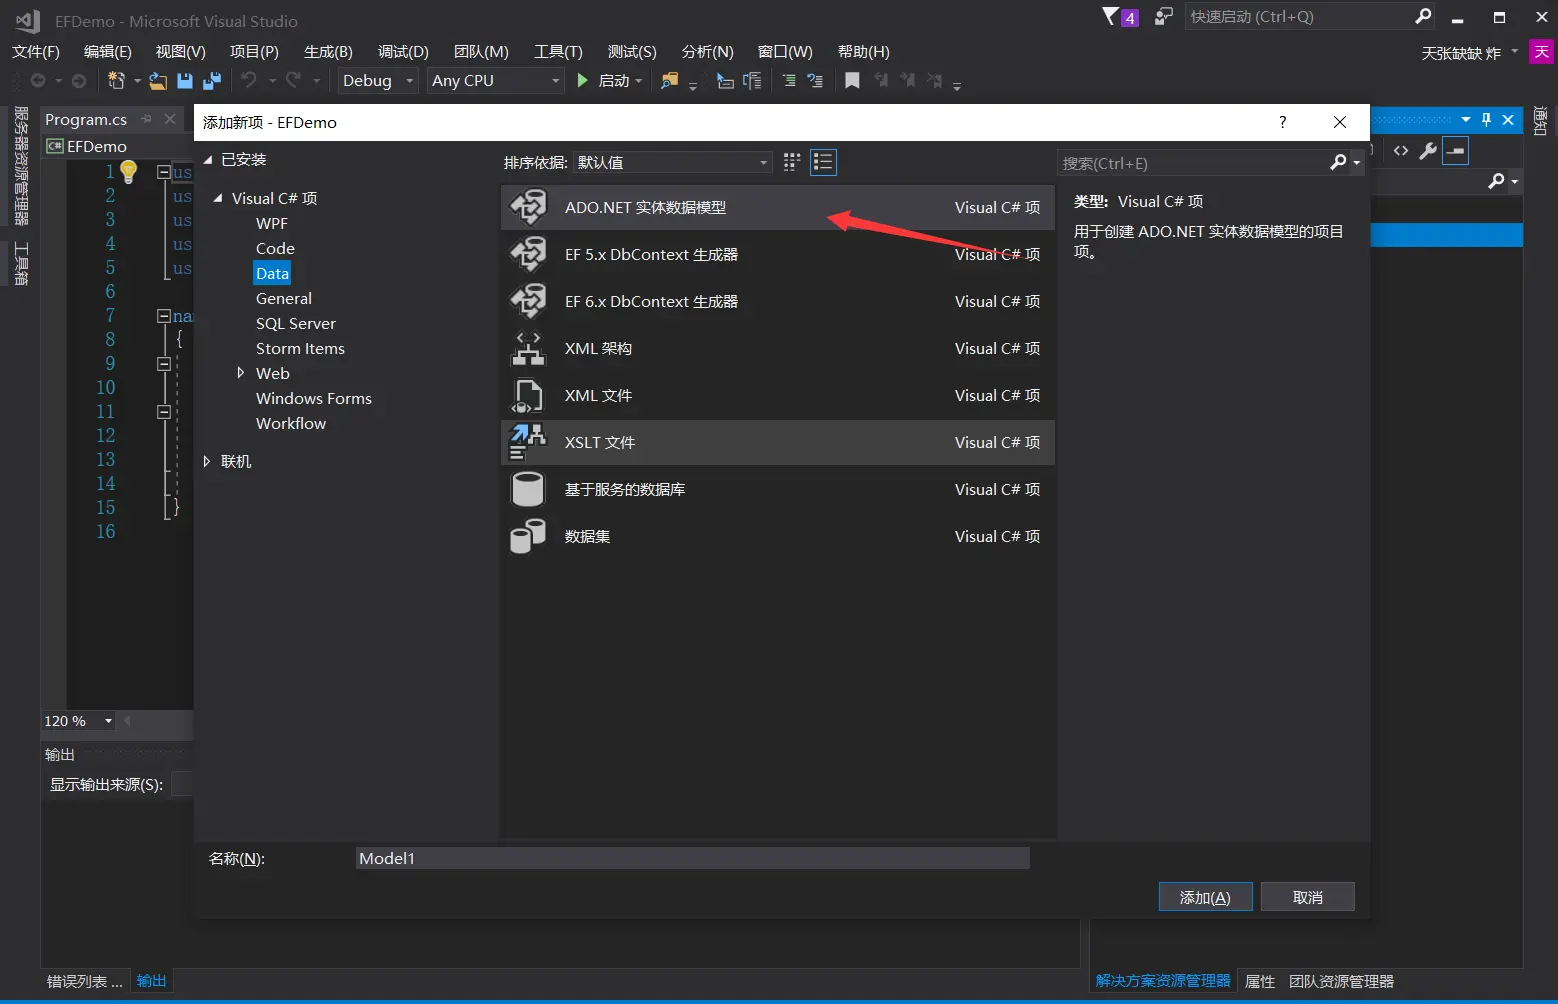Click the Quick Launch input field
This screenshot has width=1558, height=1004.
click(1298, 16)
